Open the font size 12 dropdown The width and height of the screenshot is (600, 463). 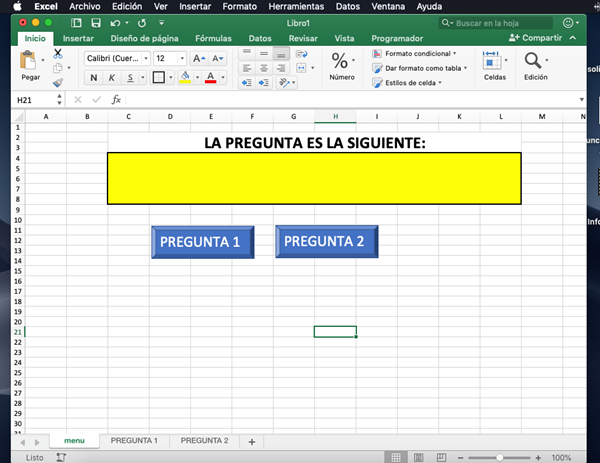click(182, 59)
